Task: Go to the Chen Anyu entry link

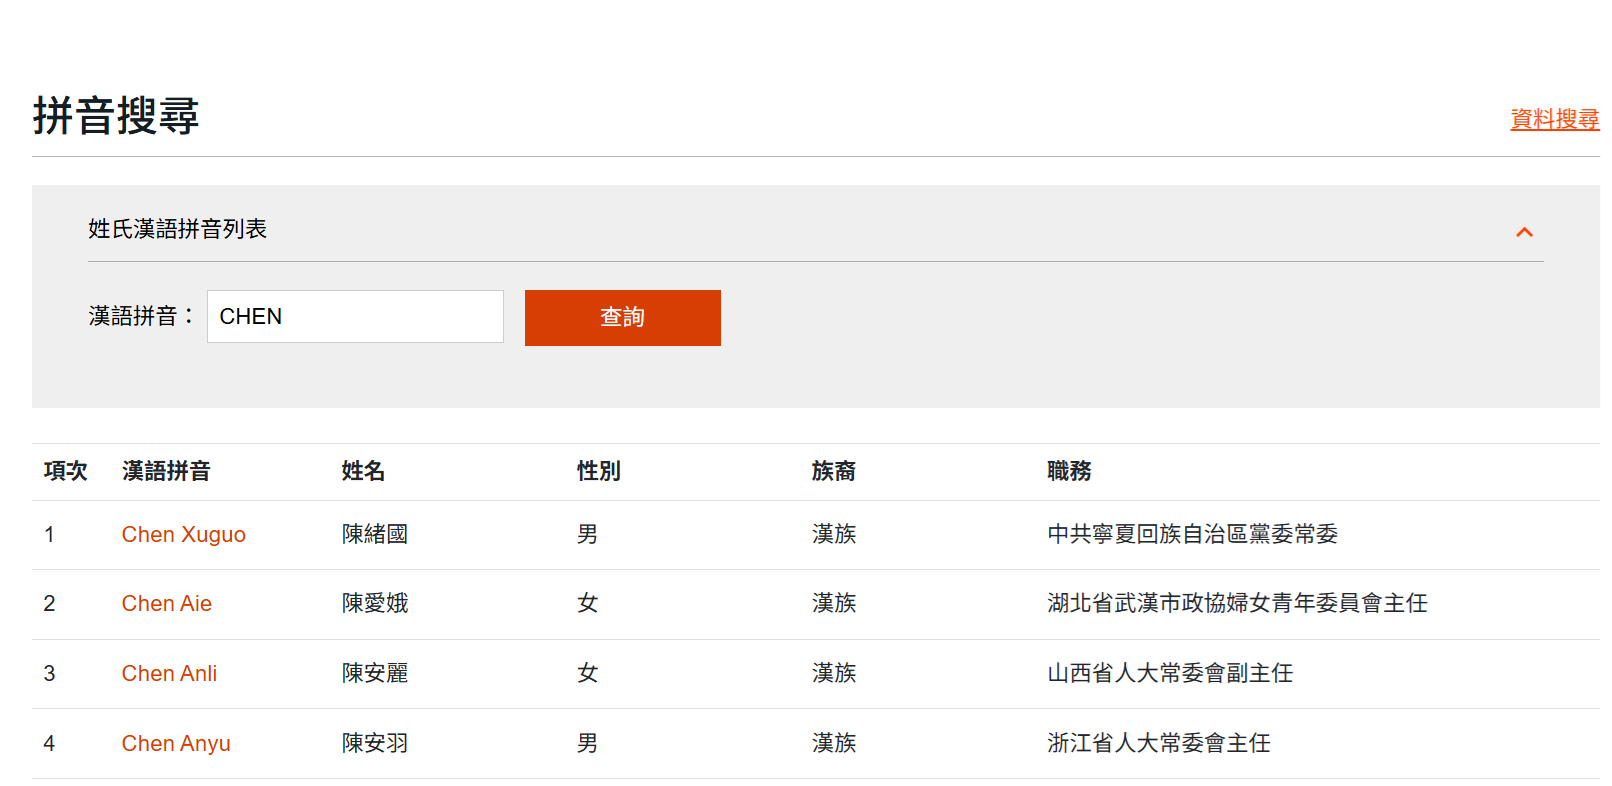Action: pyautogui.click(x=176, y=744)
